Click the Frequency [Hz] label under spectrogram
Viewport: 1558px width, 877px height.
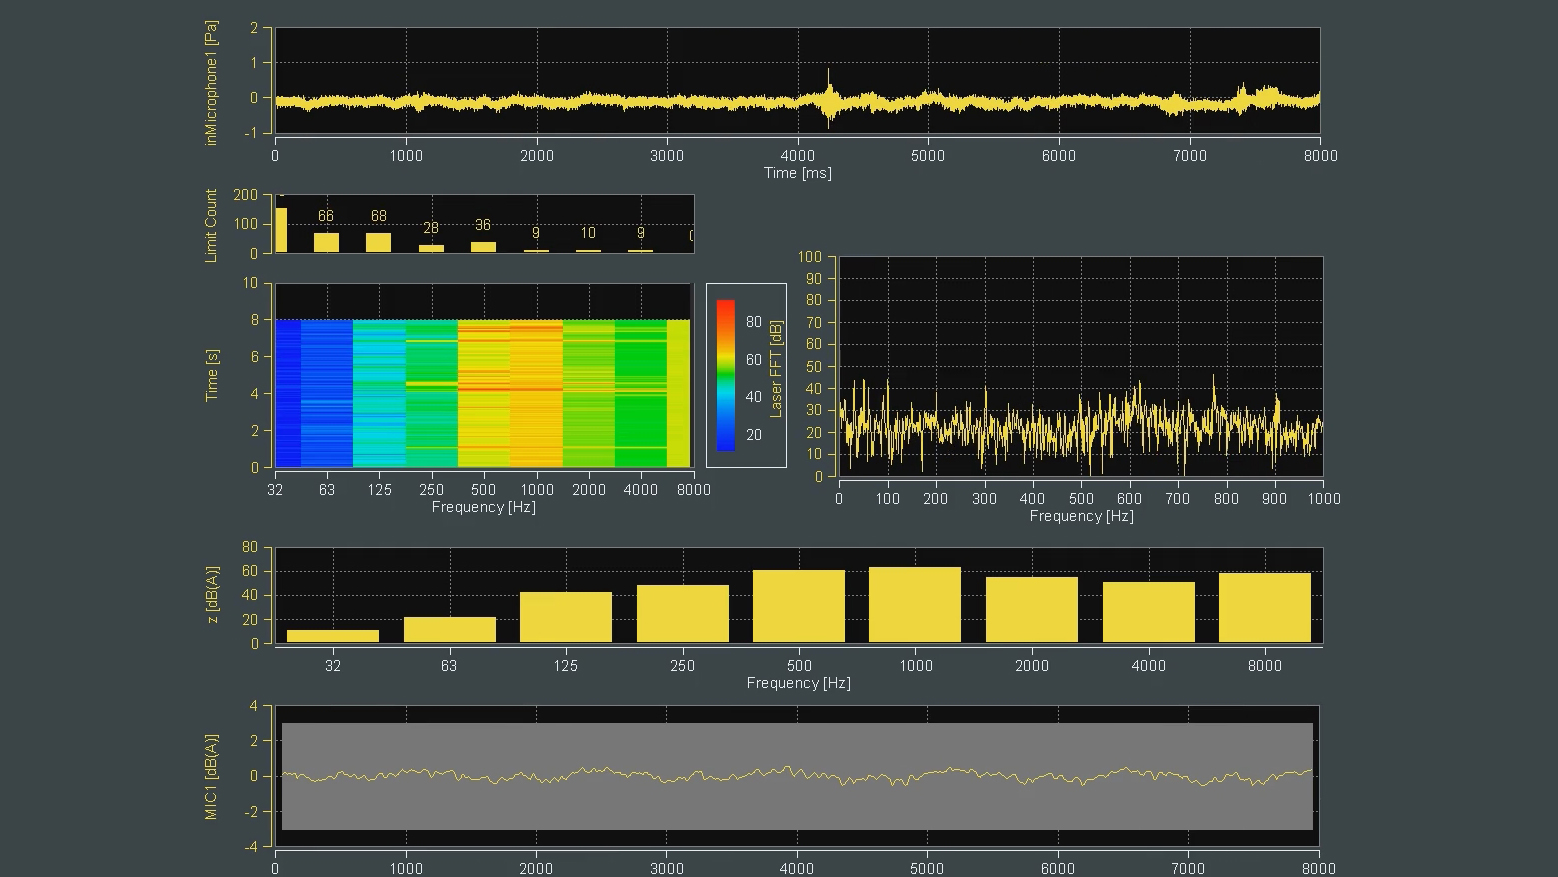tap(483, 507)
